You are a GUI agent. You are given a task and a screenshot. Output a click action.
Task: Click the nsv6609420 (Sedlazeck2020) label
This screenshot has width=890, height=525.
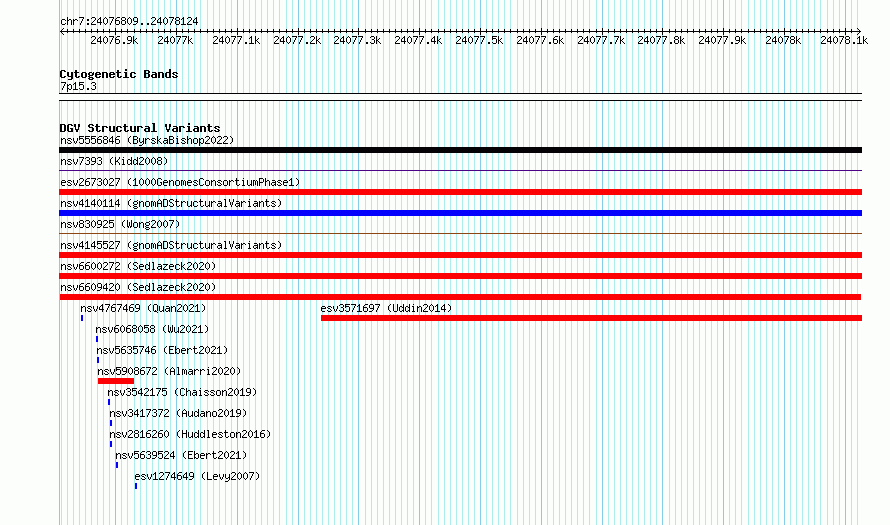point(138,287)
